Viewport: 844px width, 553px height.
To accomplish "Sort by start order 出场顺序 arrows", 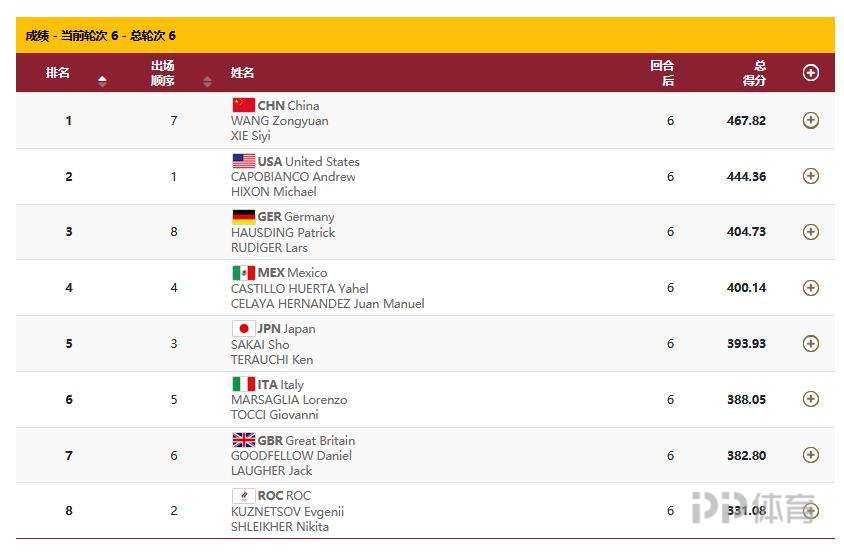I will pyautogui.click(x=207, y=81).
